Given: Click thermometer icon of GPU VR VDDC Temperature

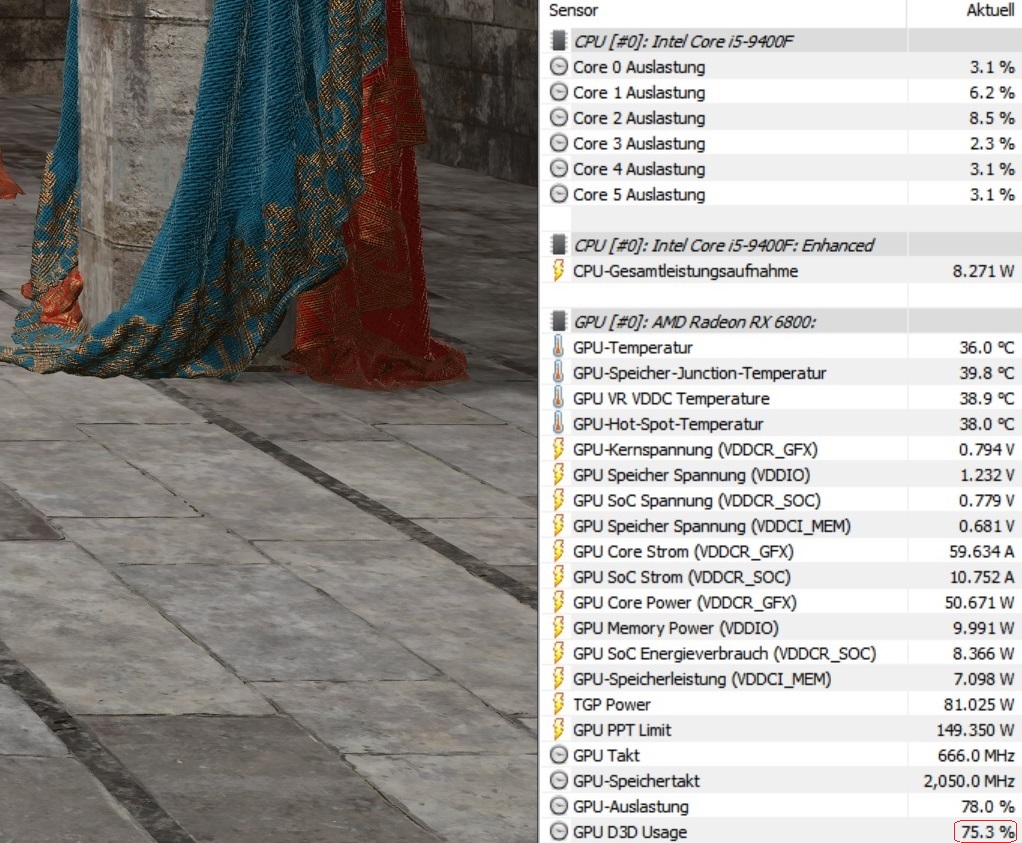Looking at the screenshot, I should click(x=558, y=398).
